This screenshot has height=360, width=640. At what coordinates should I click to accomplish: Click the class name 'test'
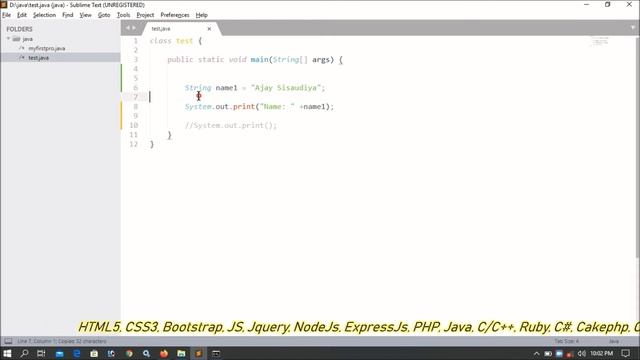184,41
